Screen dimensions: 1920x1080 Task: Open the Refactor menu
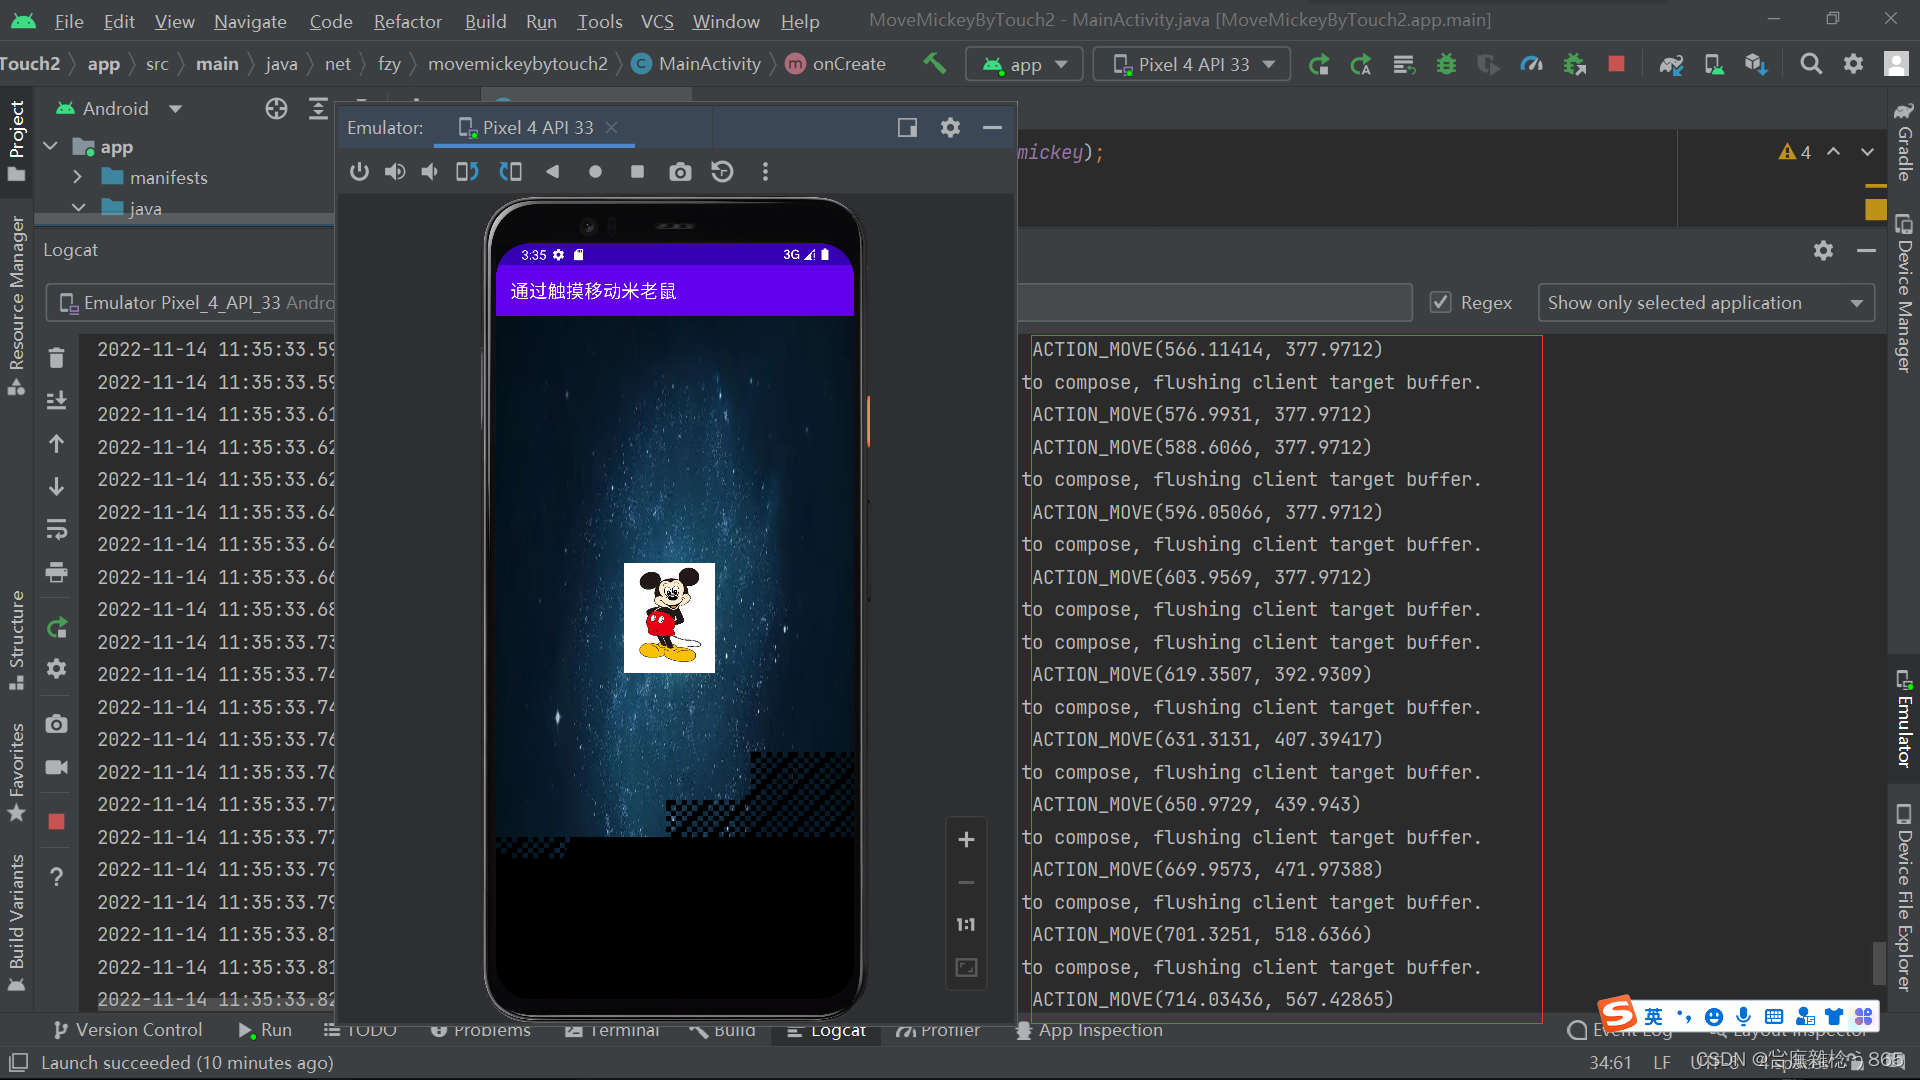tap(407, 21)
